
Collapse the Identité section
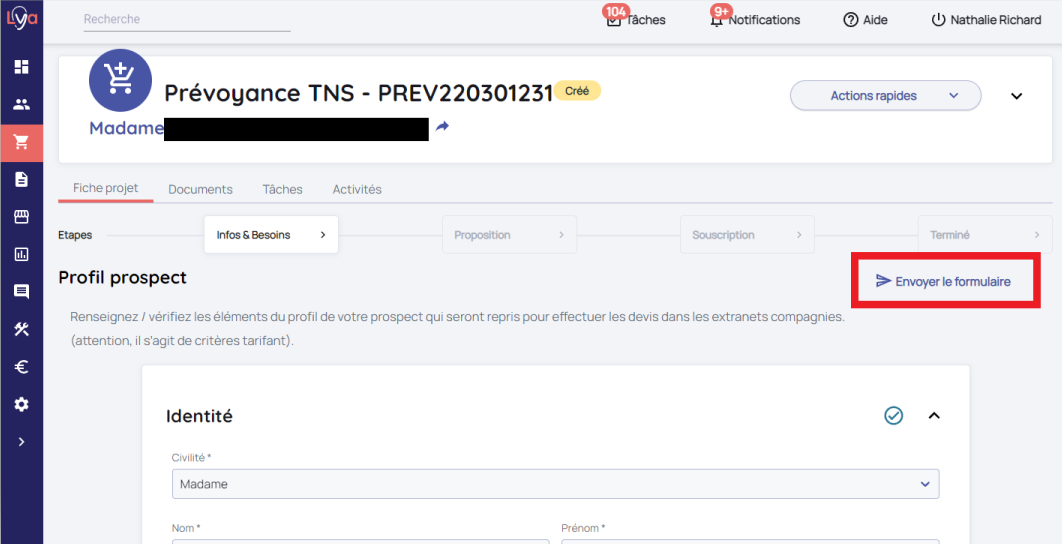pos(934,415)
